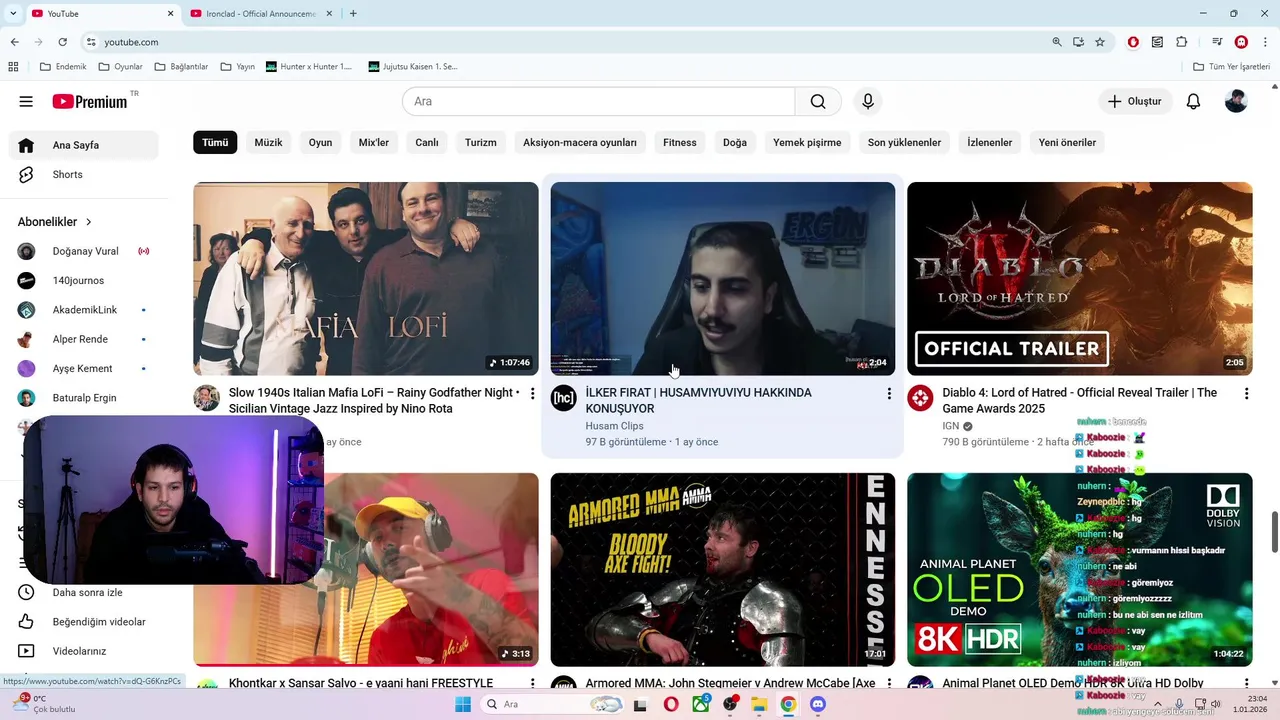Screen dimensions: 1280x720
Task: Open Opera from the Windows taskbar
Action: (671, 704)
